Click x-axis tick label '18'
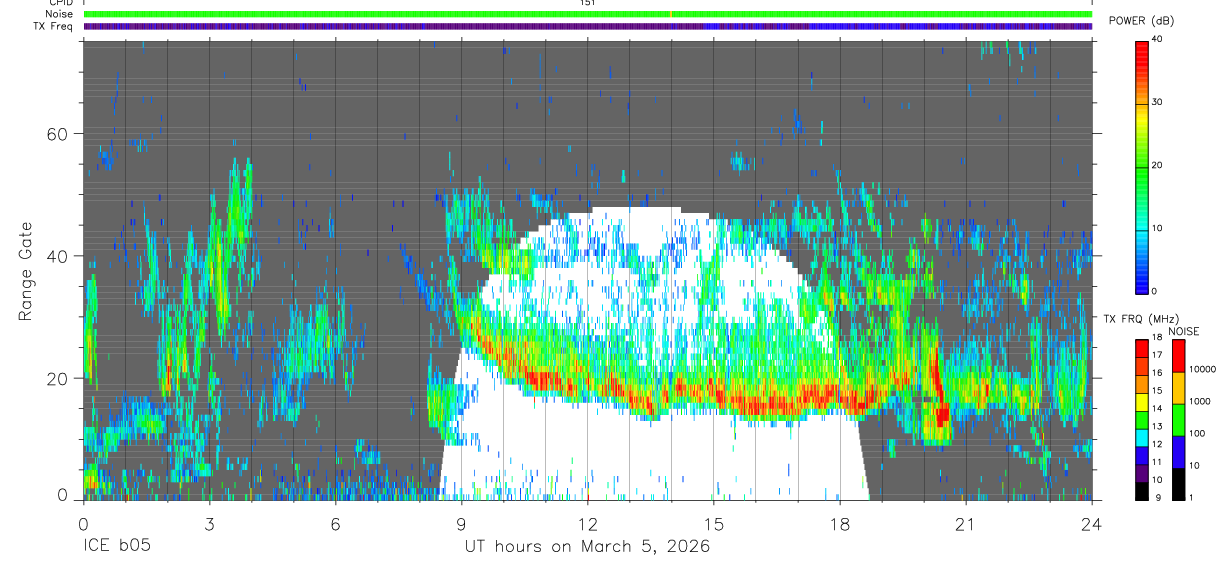The height and width of the screenshot is (567, 1228). click(x=839, y=524)
